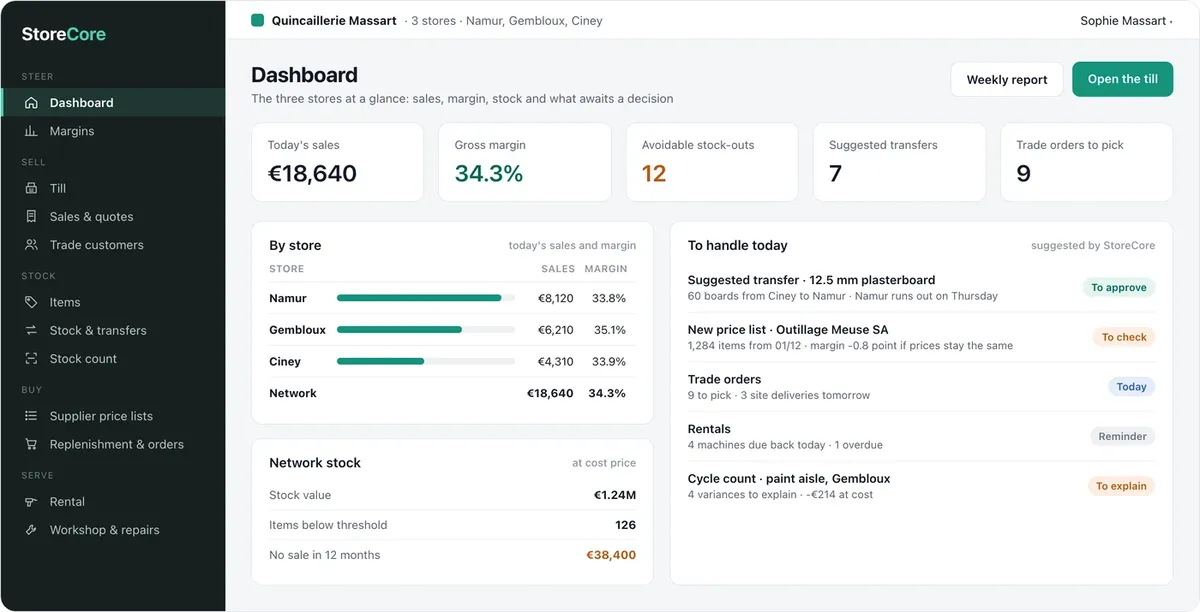Click the Weekly report button
The width and height of the screenshot is (1200, 612).
[x=1007, y=79]
